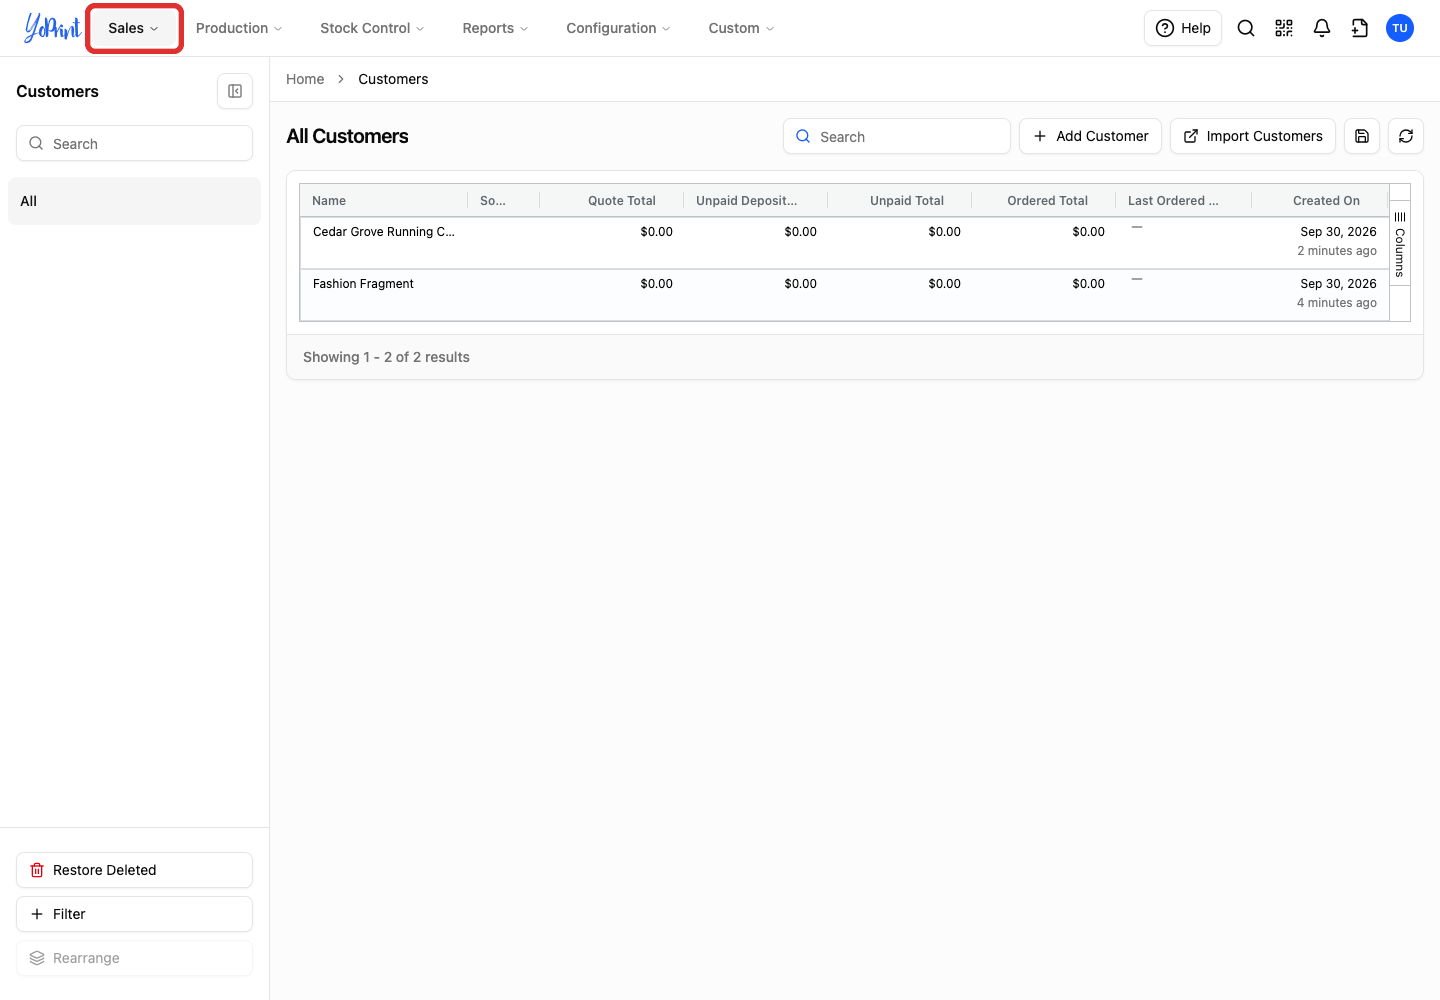Click Add Customer button
The image size is (1440, 1000).
(x=1090, y=136)
